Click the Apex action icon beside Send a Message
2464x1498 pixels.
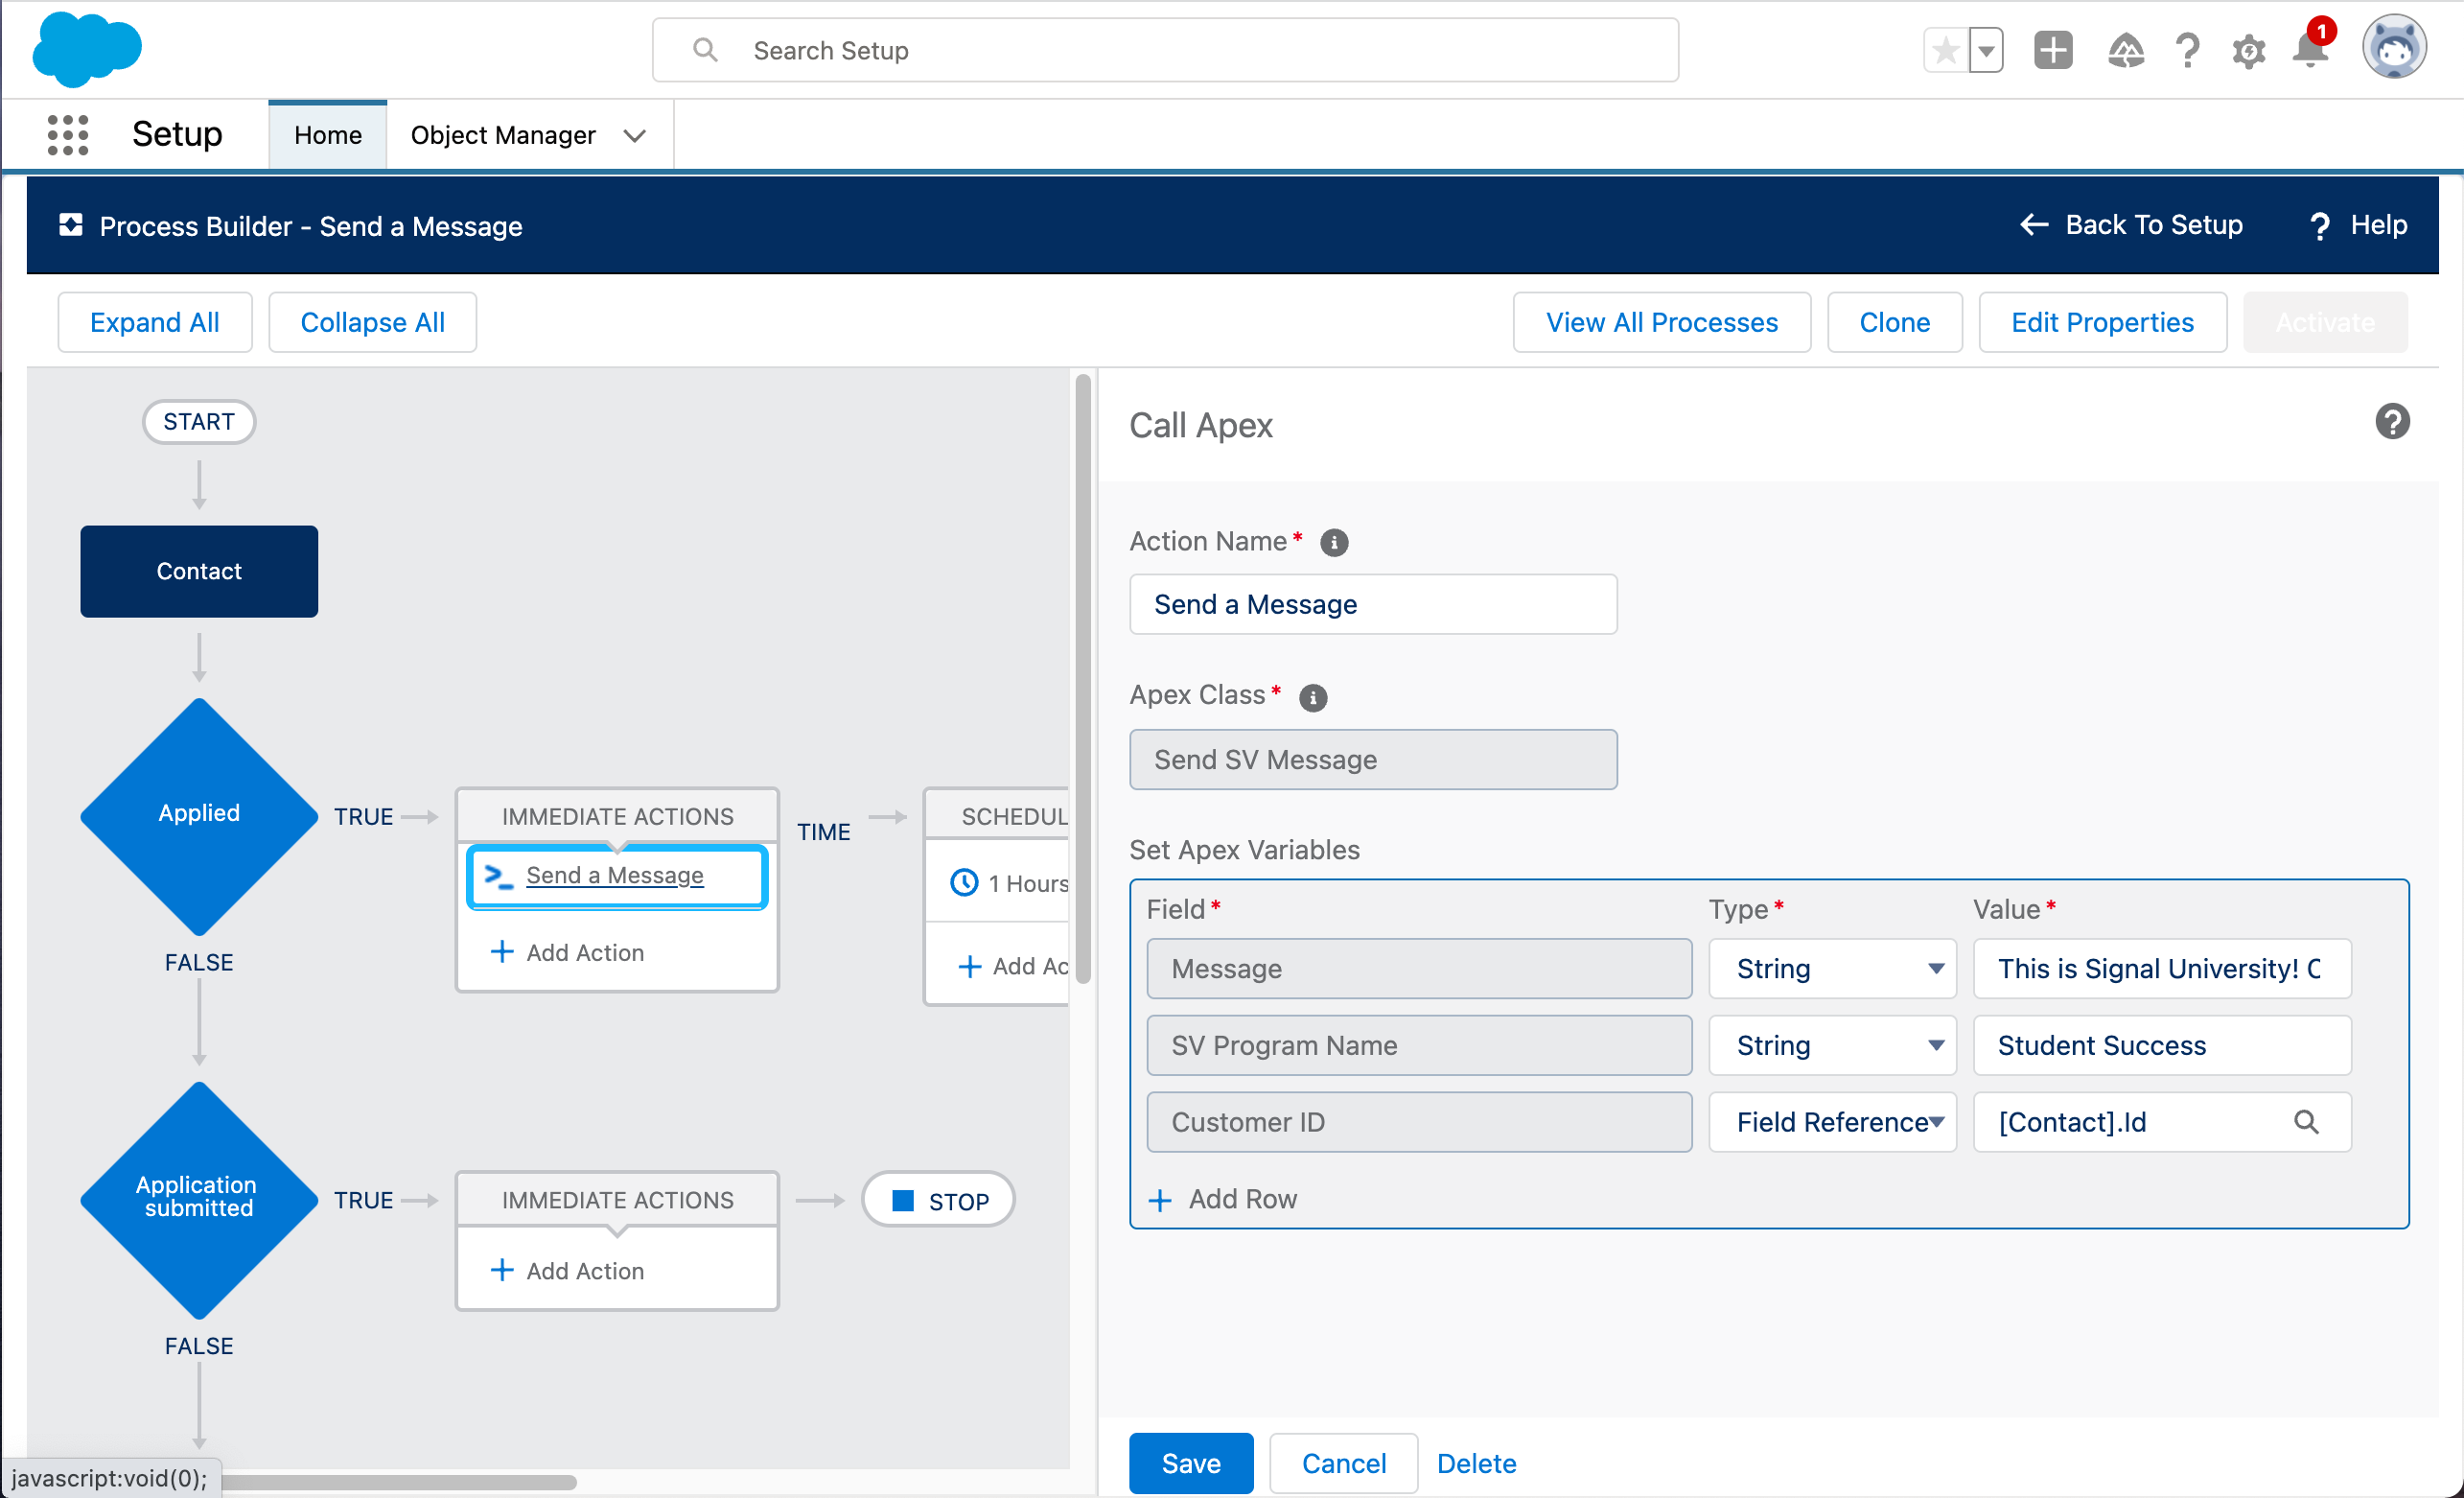[498, 877]
